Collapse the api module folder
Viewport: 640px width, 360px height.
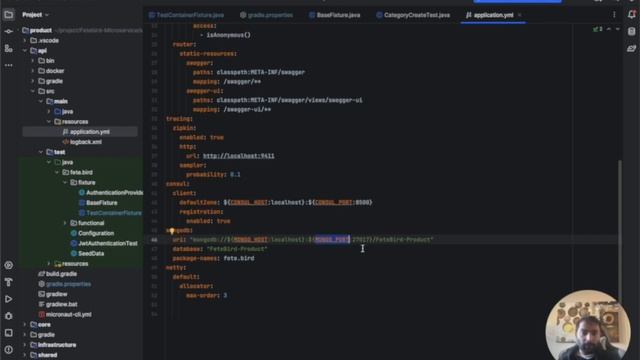tap(25, 51)
